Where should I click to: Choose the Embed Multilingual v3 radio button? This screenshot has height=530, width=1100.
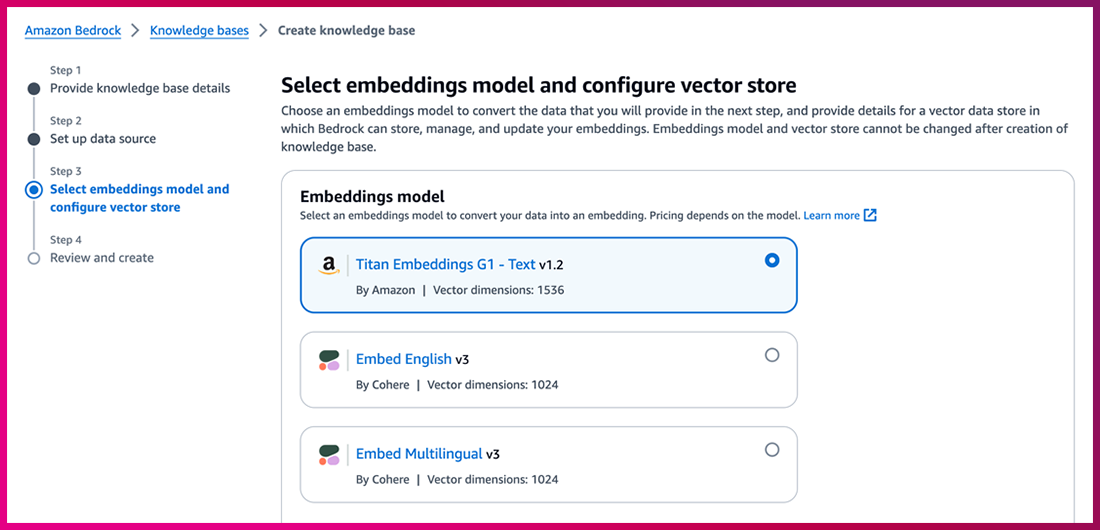pos(771,450)
